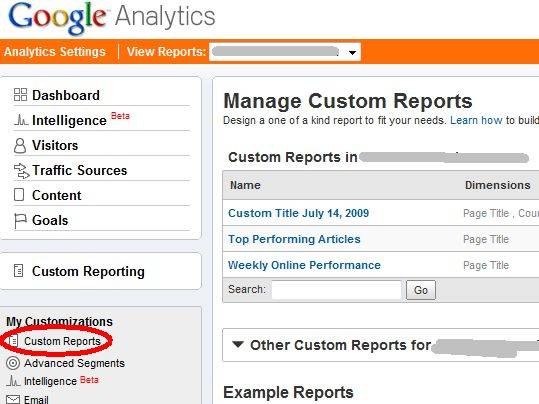Click the My Customizations heading
The width and height of the screenshot is (539, 404).
tap(59, 321)
